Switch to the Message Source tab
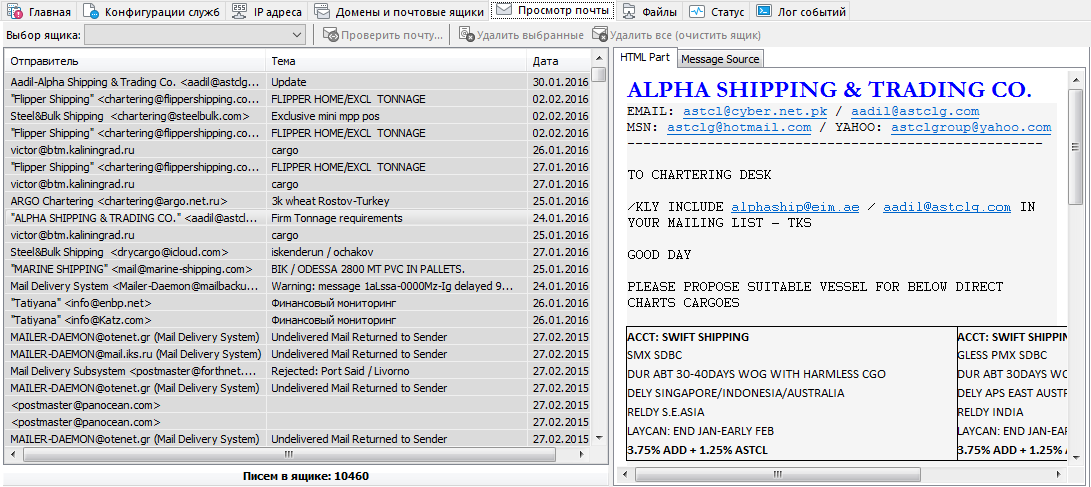 click(x=720, y=59)
